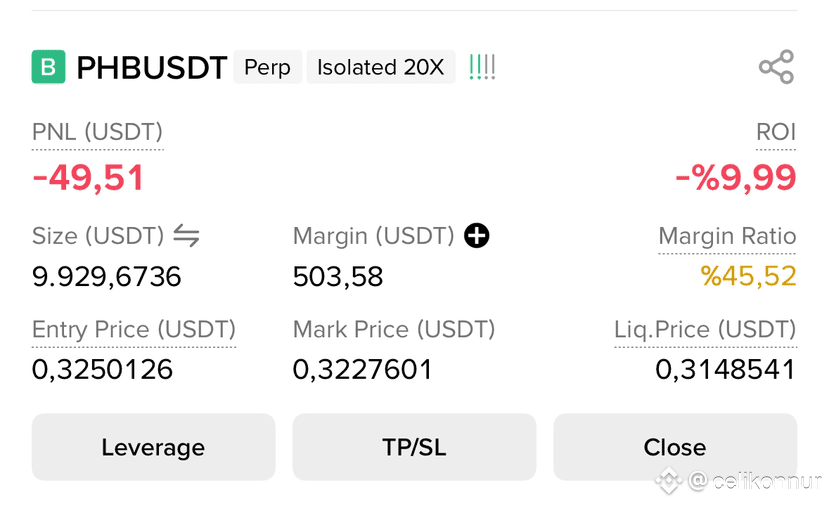Screen dimensions: 829x506
Task: Add margin with the plus icon
Action: (x=476, y=235)
